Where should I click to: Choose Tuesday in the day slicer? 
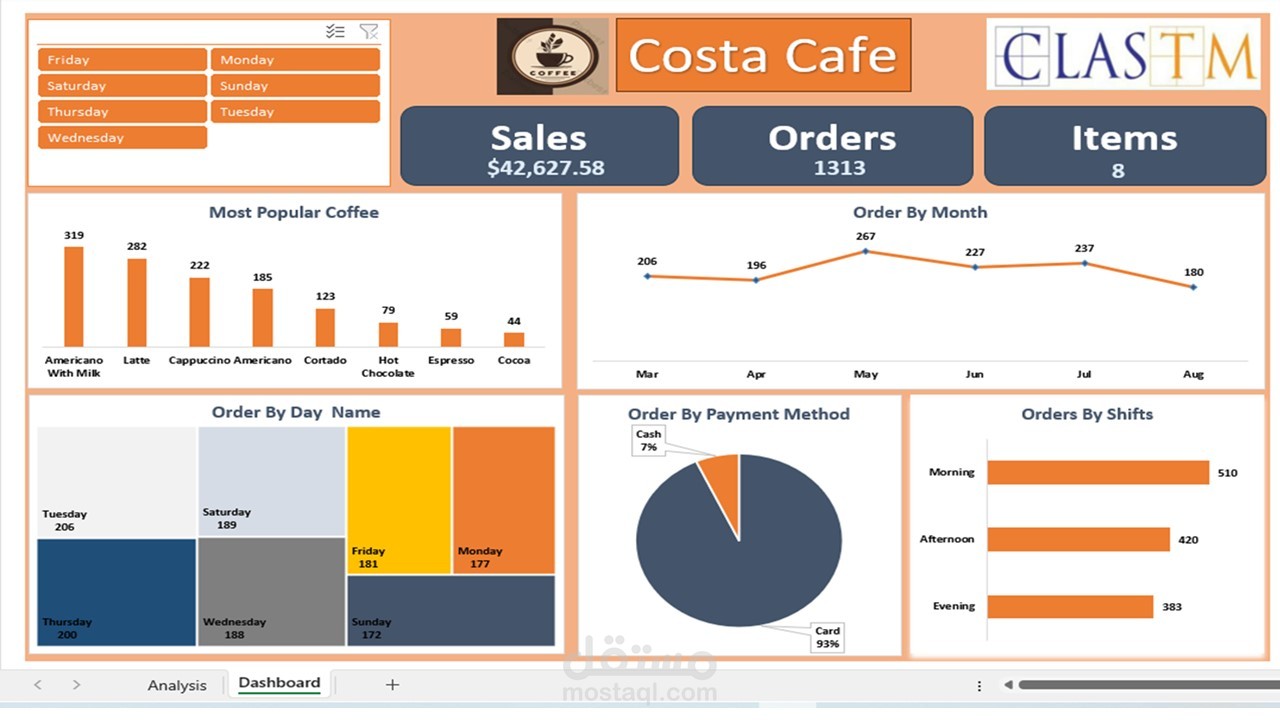(x=295, y=112)
